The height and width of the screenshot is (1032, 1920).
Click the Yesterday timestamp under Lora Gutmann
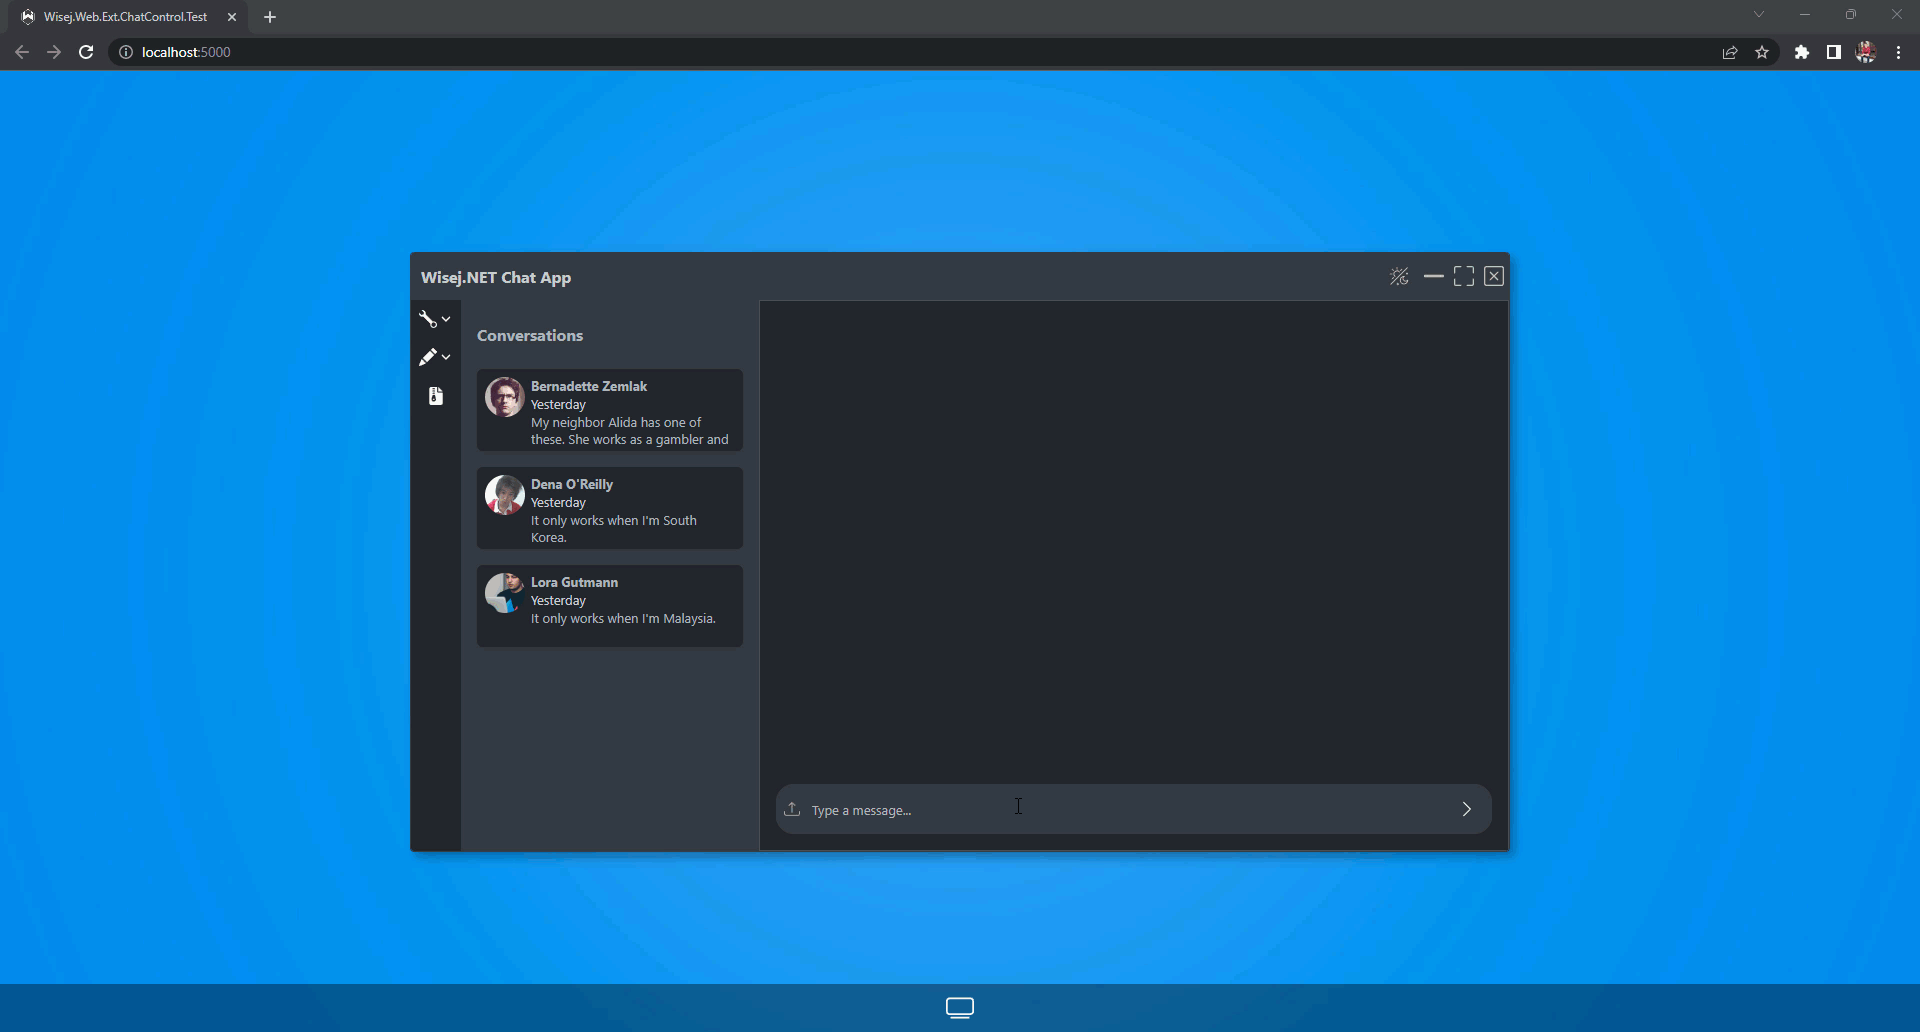558,601
